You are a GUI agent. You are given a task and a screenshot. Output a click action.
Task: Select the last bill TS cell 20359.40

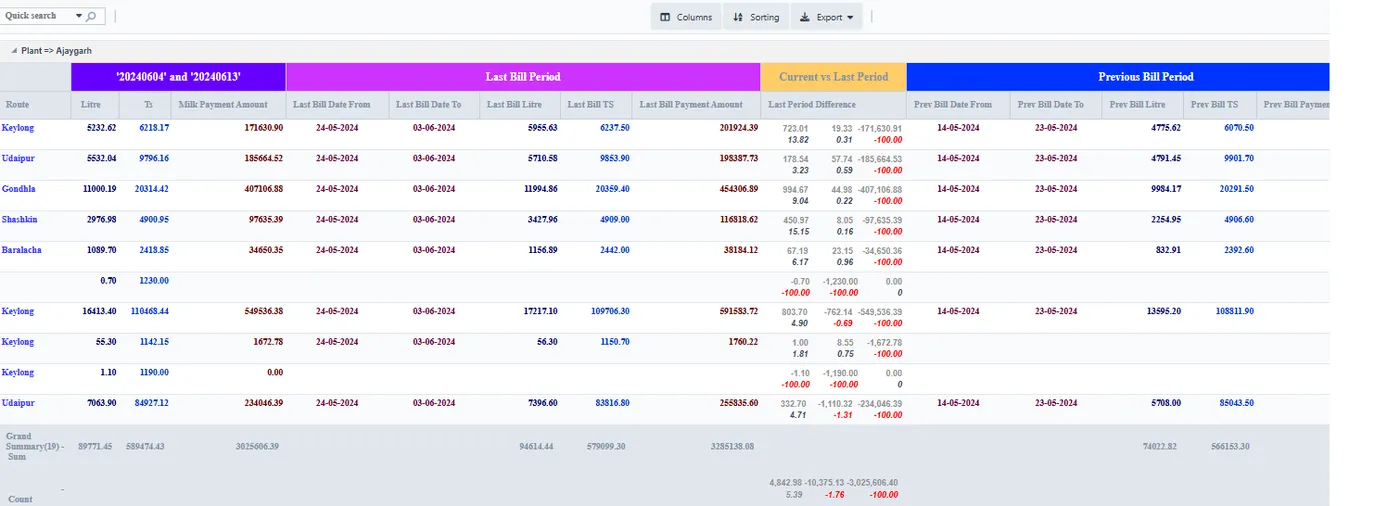point(611,189)
